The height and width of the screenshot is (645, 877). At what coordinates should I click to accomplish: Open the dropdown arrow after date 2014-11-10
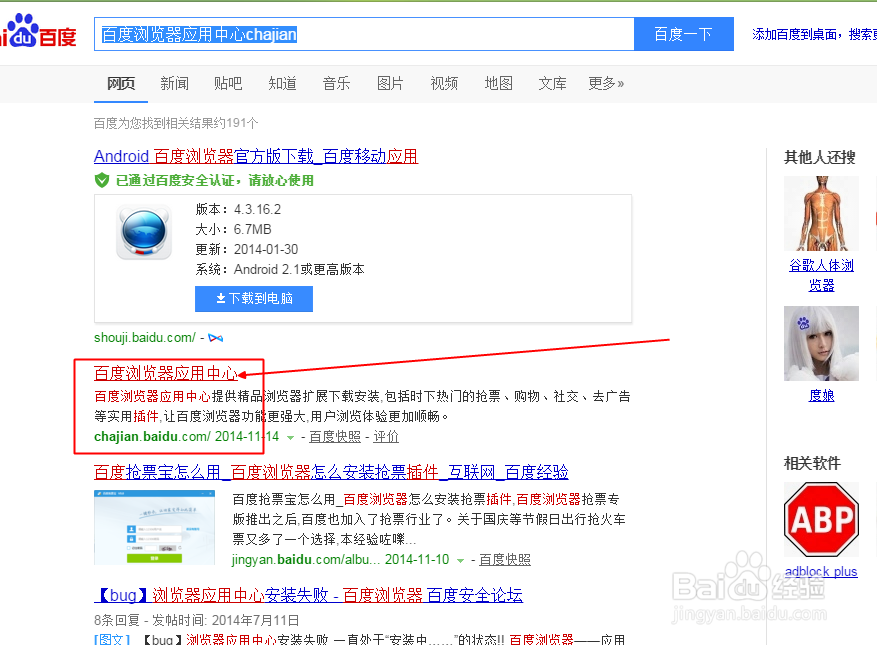click(x=460, y=558)
